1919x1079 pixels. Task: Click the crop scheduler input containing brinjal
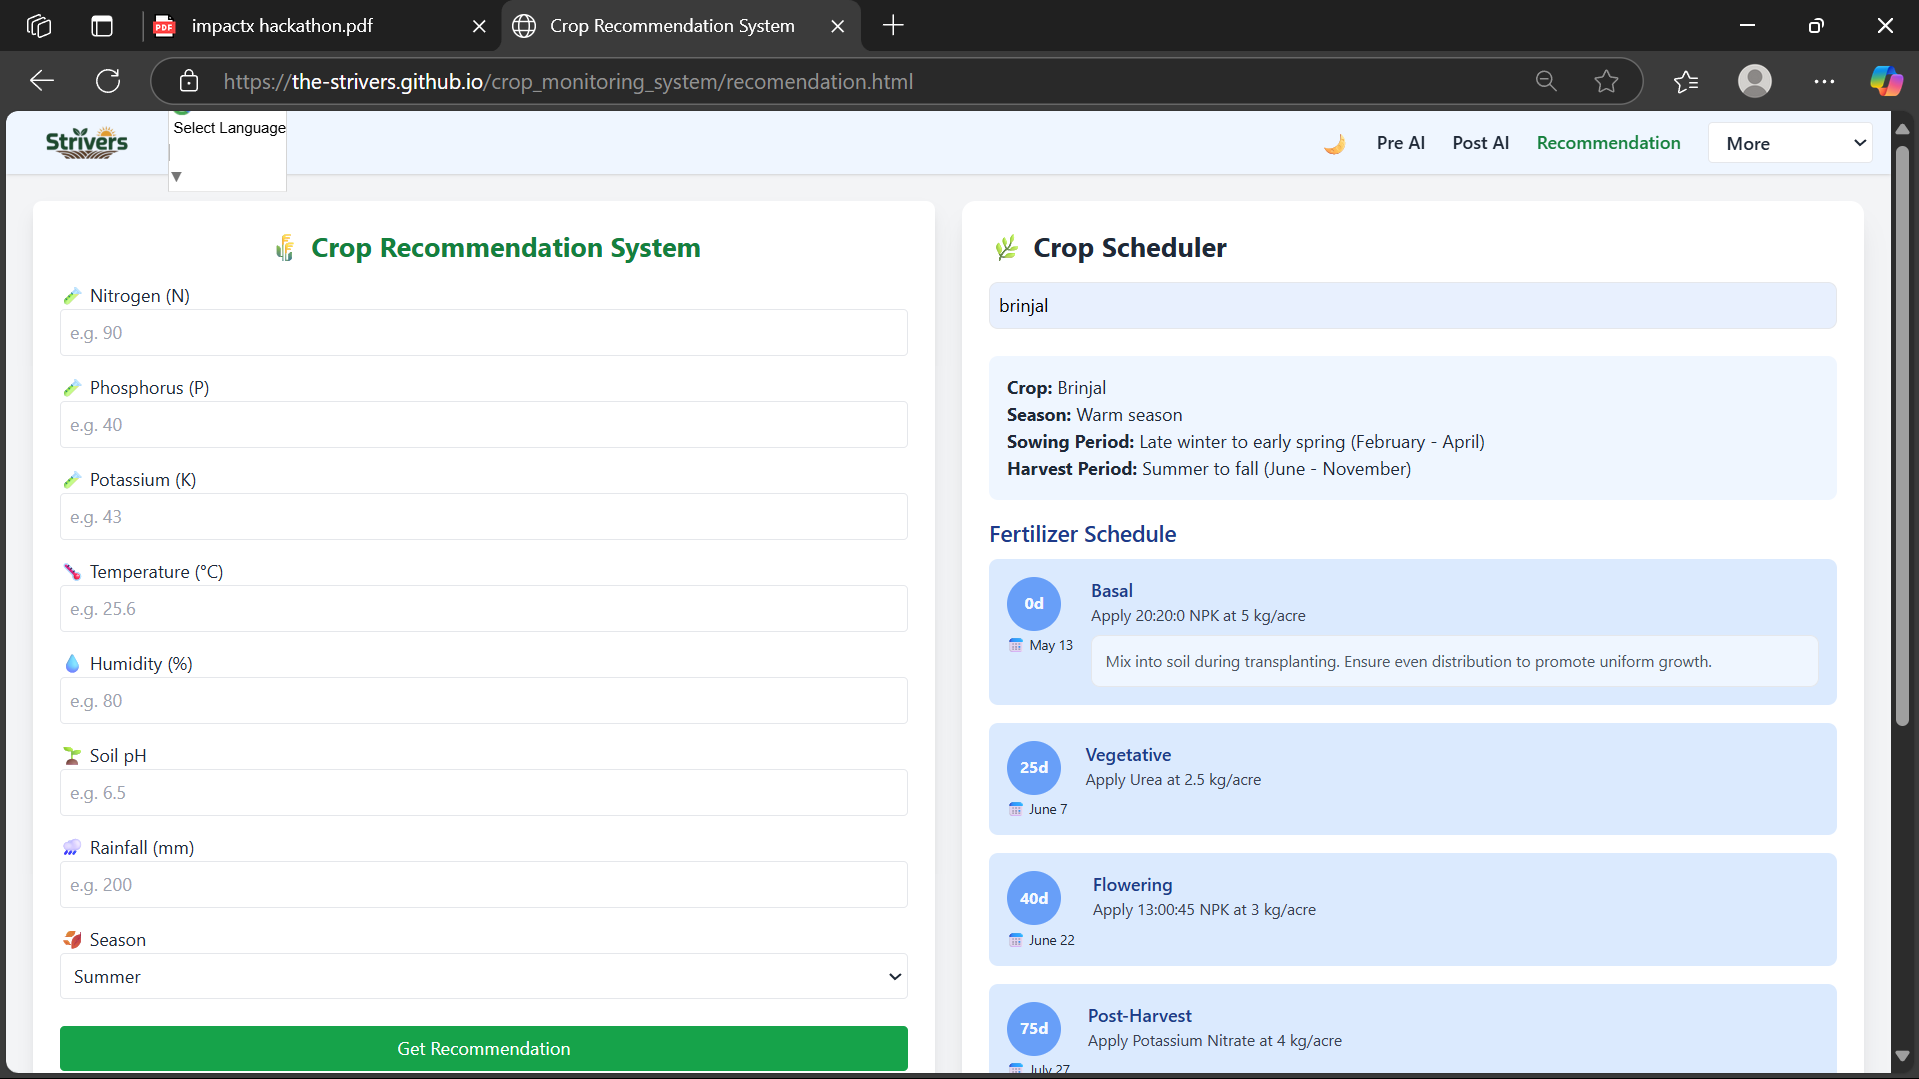[1411, 305]
